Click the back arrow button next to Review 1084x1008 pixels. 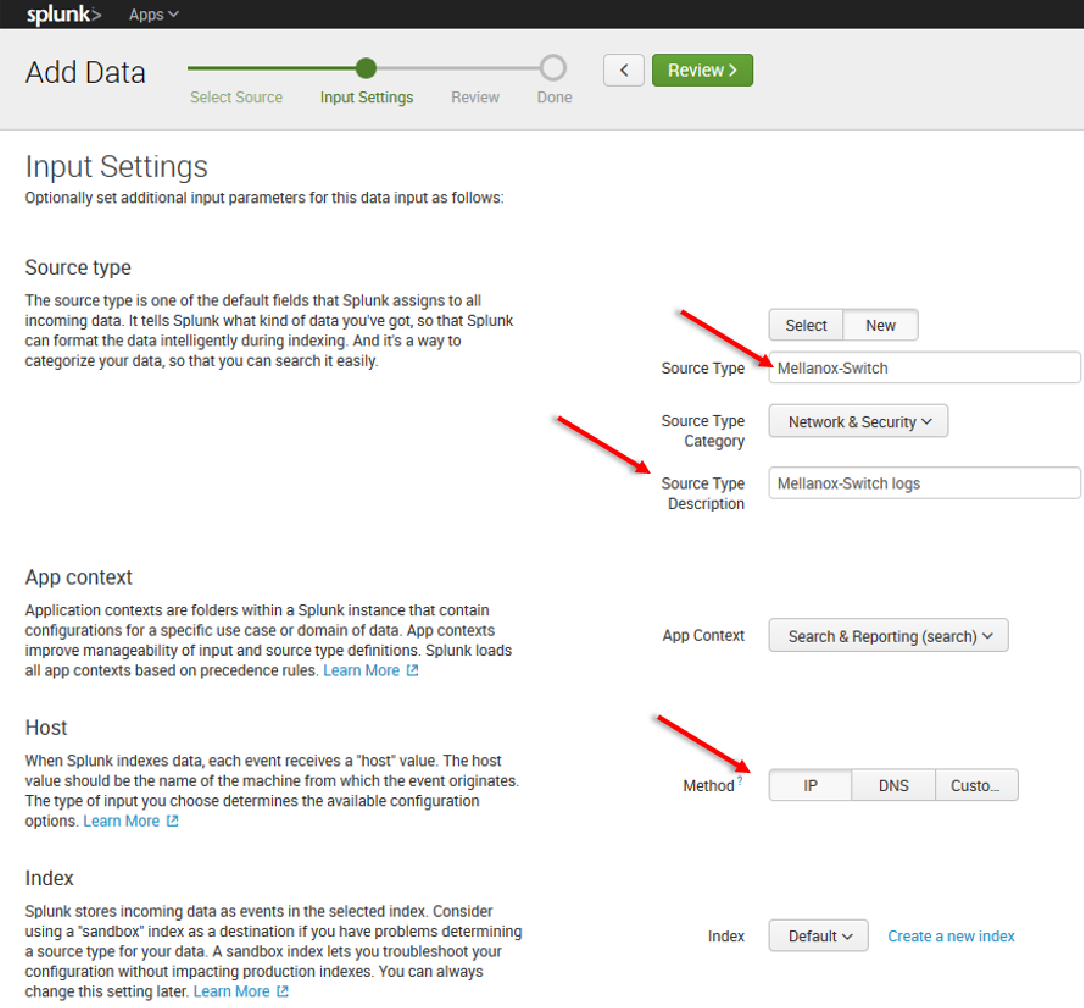pyautogui.click(x=623, y=70)
